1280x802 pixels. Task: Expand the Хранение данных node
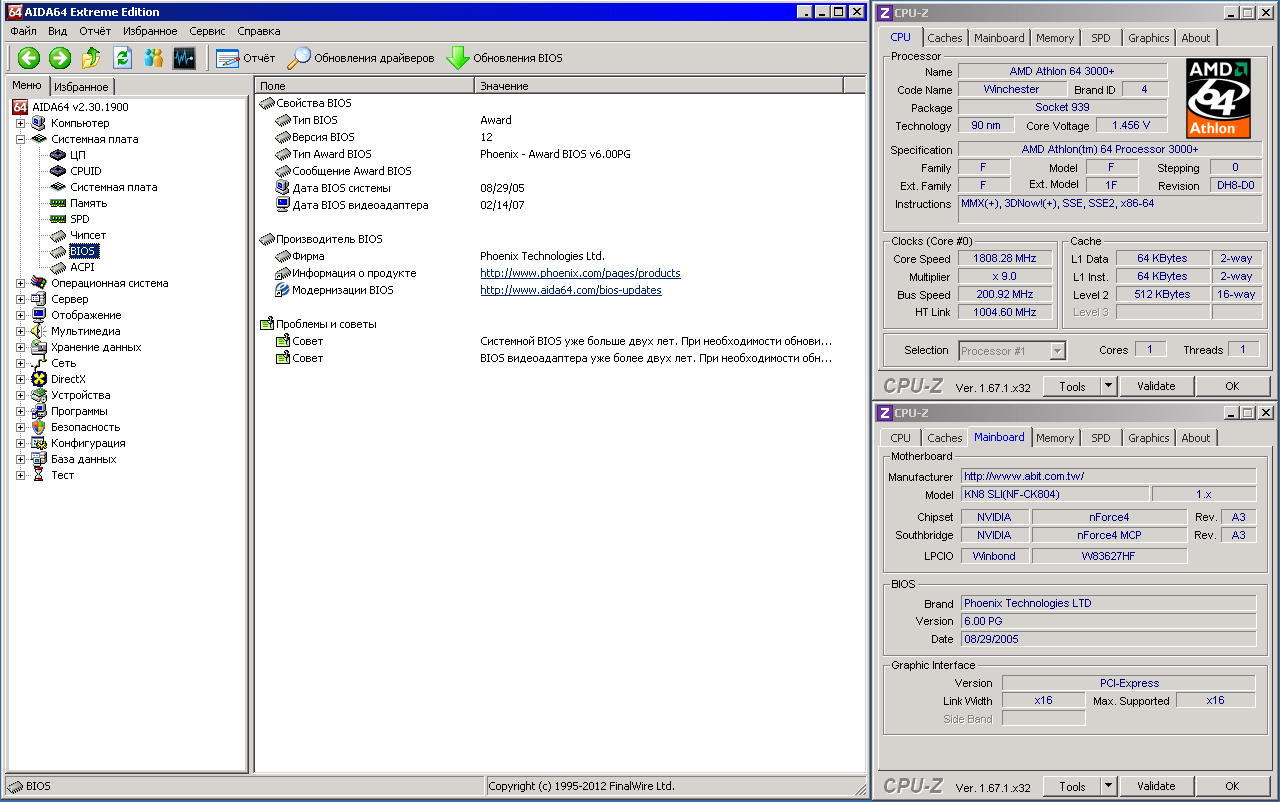(x=20, y=347)
